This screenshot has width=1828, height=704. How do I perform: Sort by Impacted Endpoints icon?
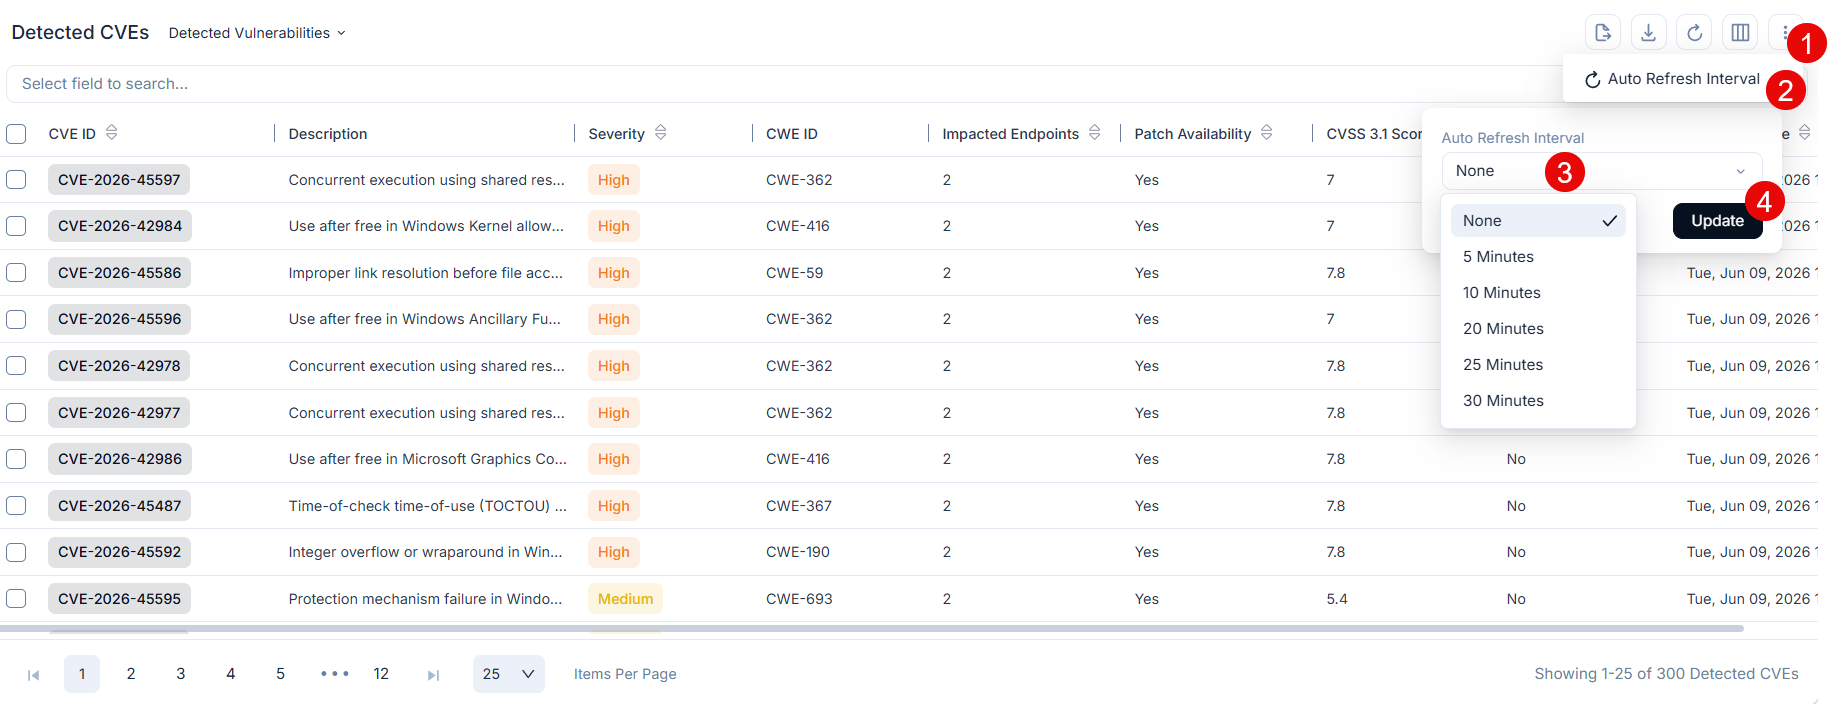click(x=1094, y=133)
